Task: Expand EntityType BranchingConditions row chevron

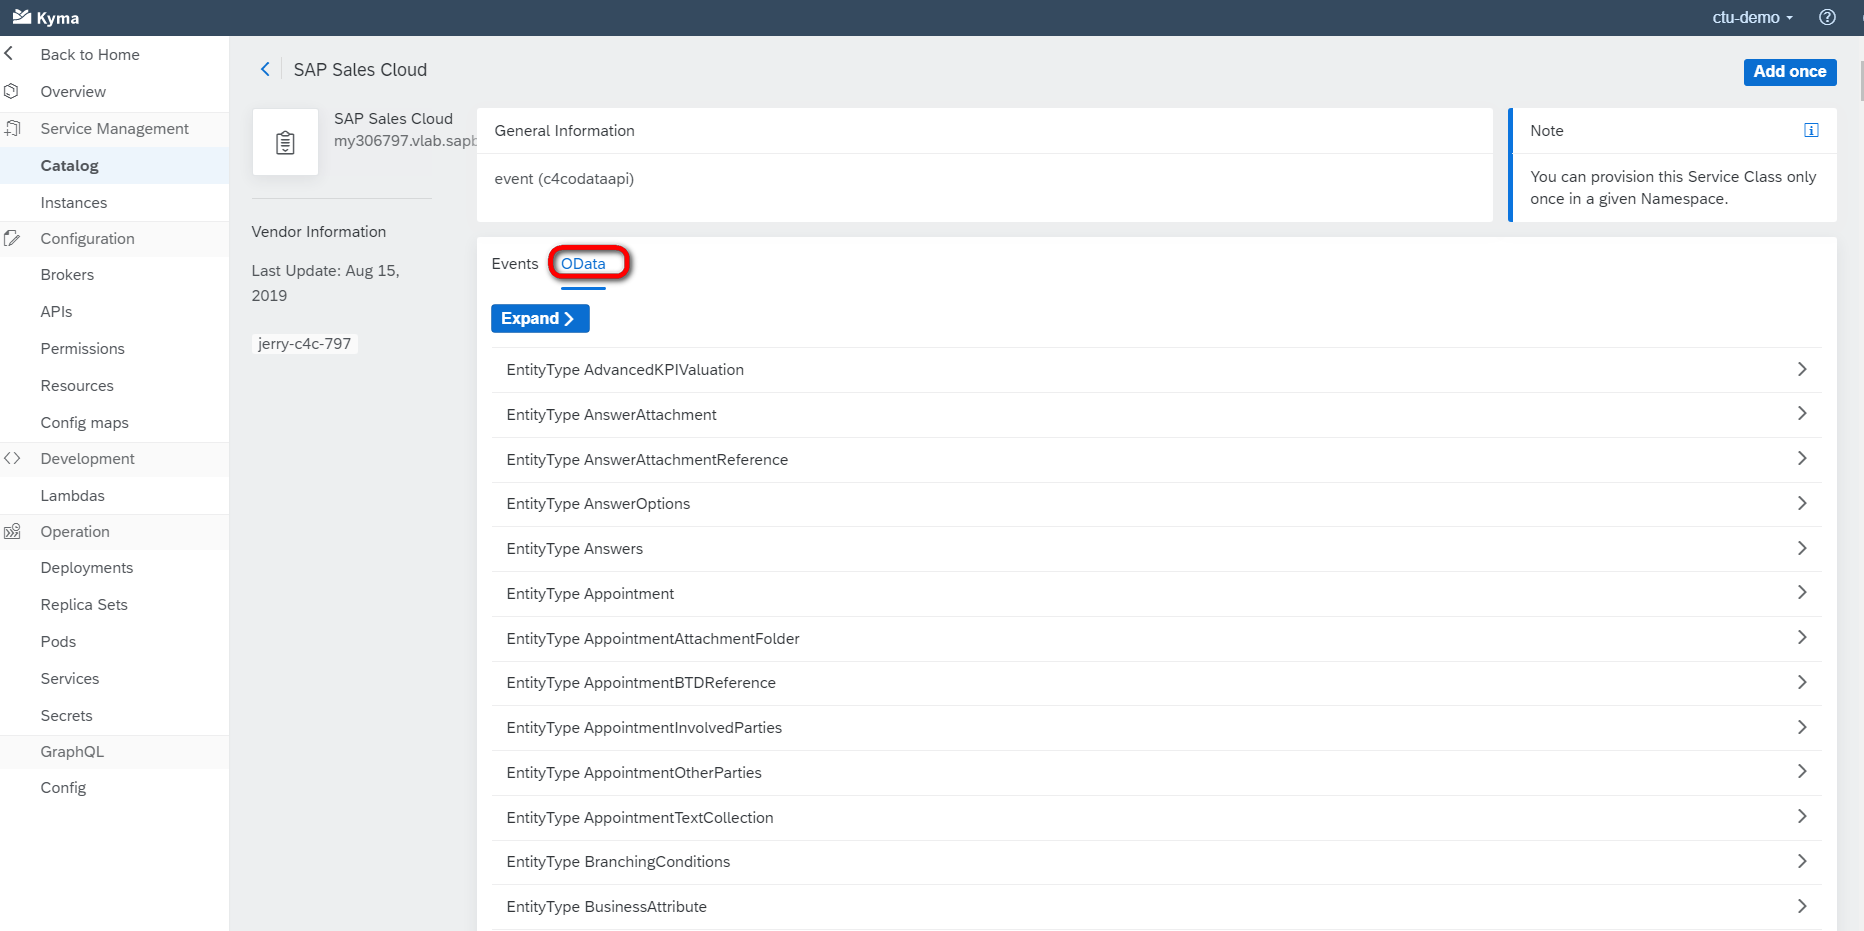Action: pyautogui.click(x=1802, y=862)
